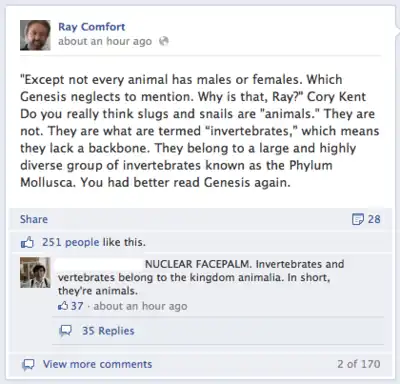The height and width of the screenshot is (384, 400).
Task: Click the public globe privacy icon
Action: tap(164, 41)
